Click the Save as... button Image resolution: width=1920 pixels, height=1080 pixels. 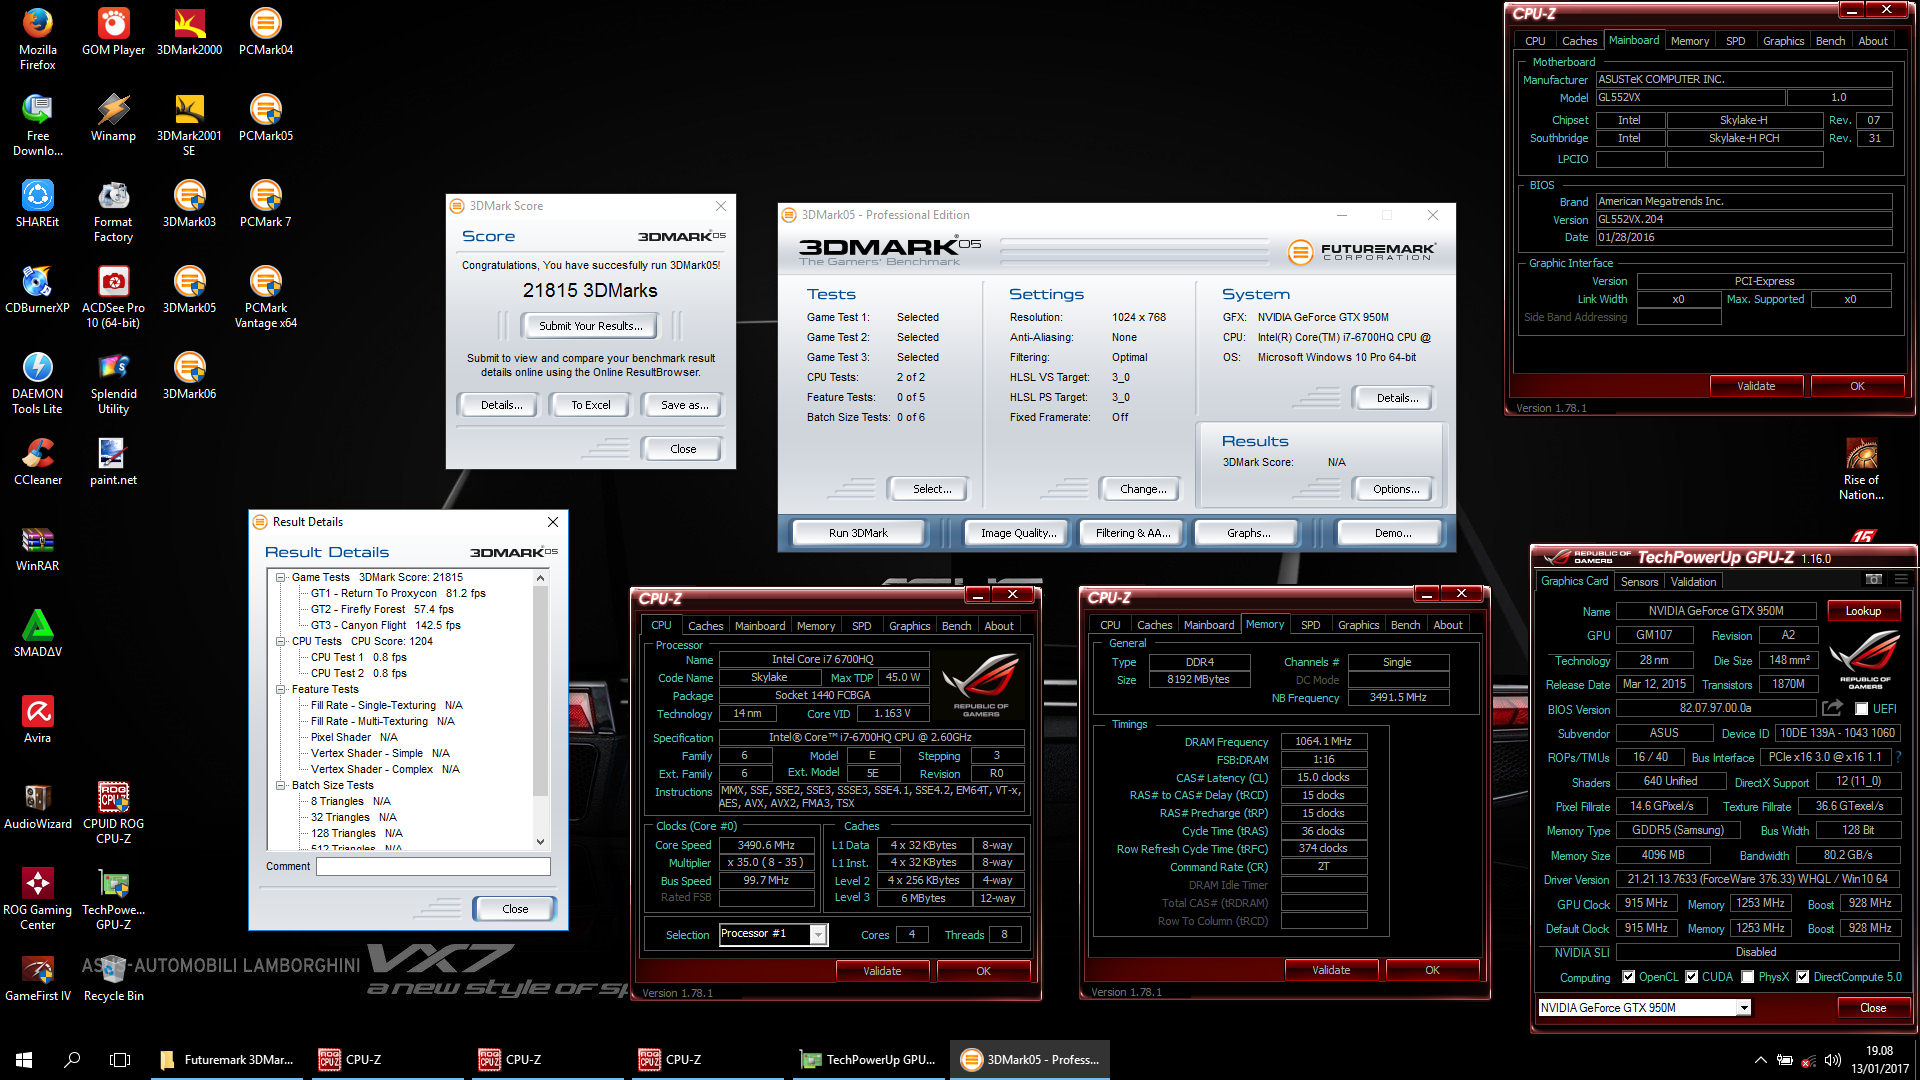[x=685, y=405]
